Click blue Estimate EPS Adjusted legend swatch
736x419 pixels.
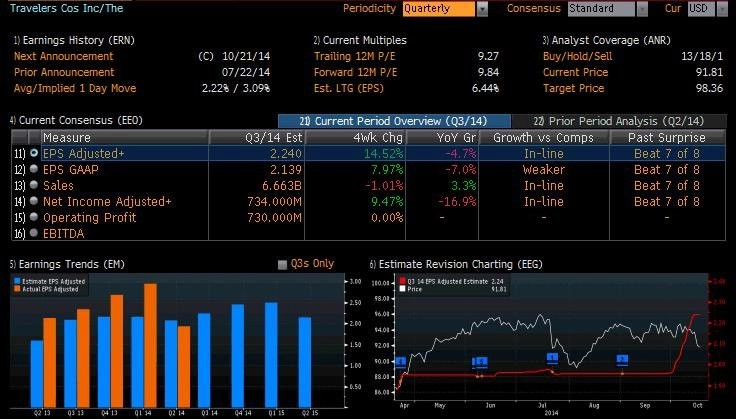[17, 282]
